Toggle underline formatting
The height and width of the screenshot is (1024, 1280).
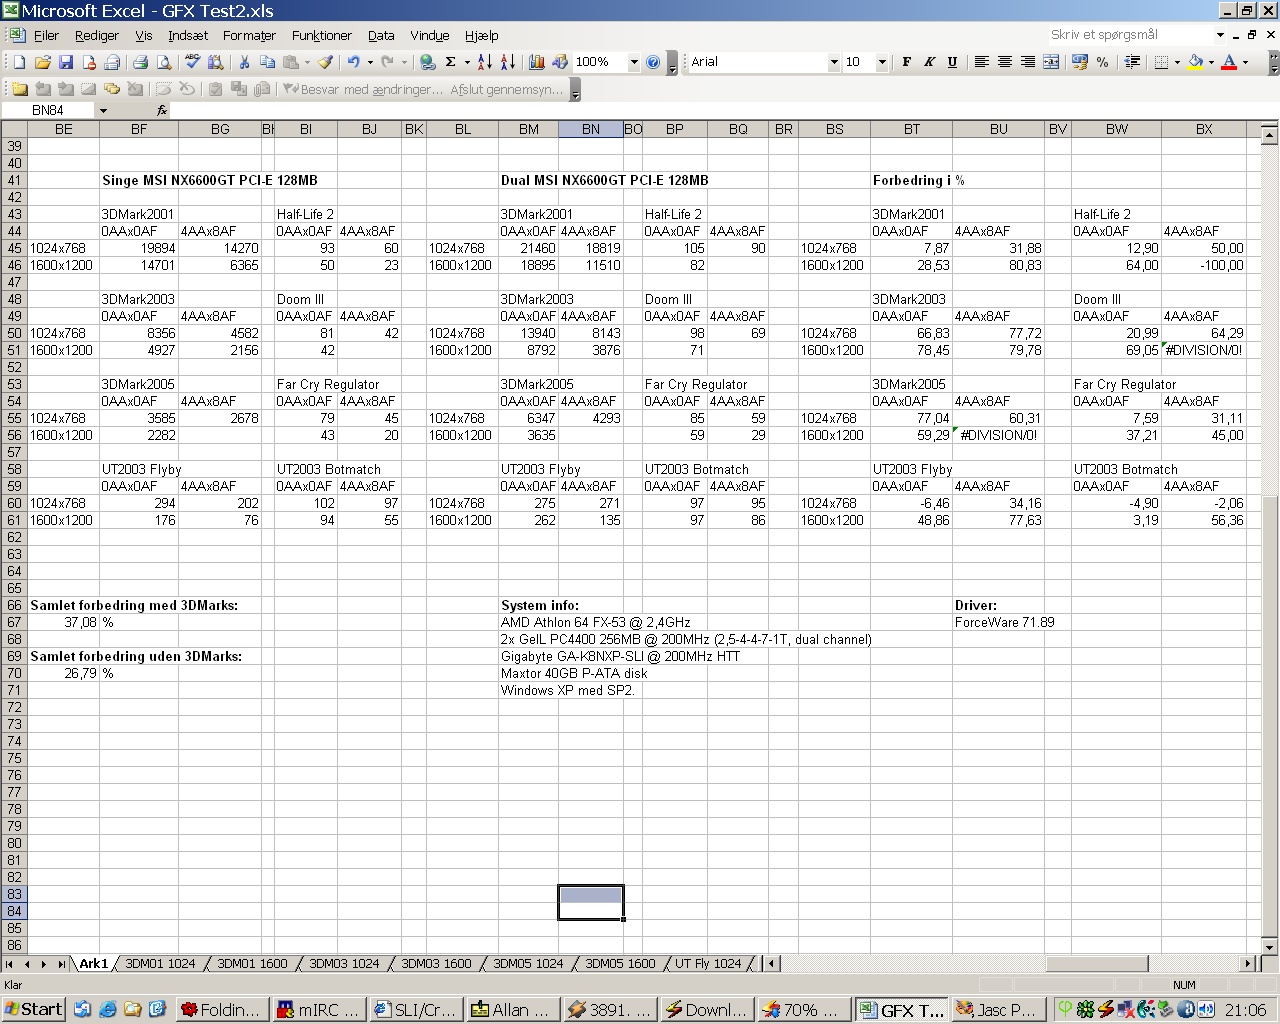click(952, 62)
